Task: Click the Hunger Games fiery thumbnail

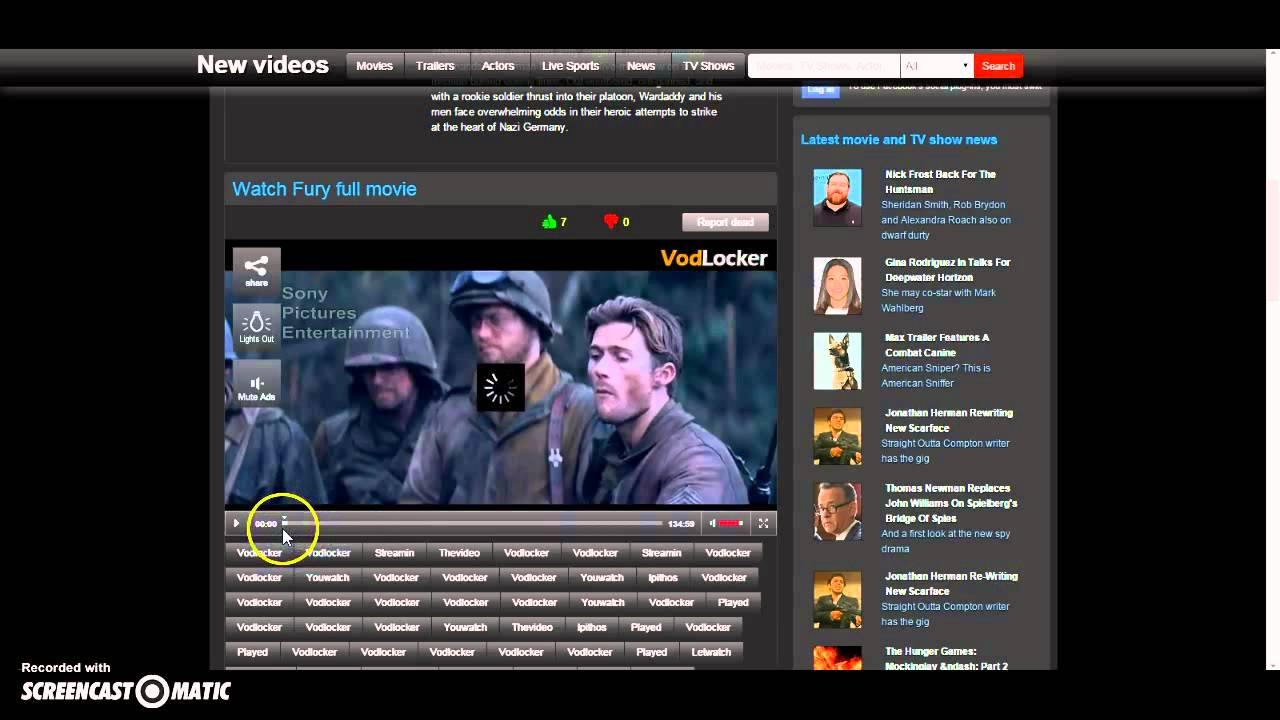Action: tap(837, 658)
